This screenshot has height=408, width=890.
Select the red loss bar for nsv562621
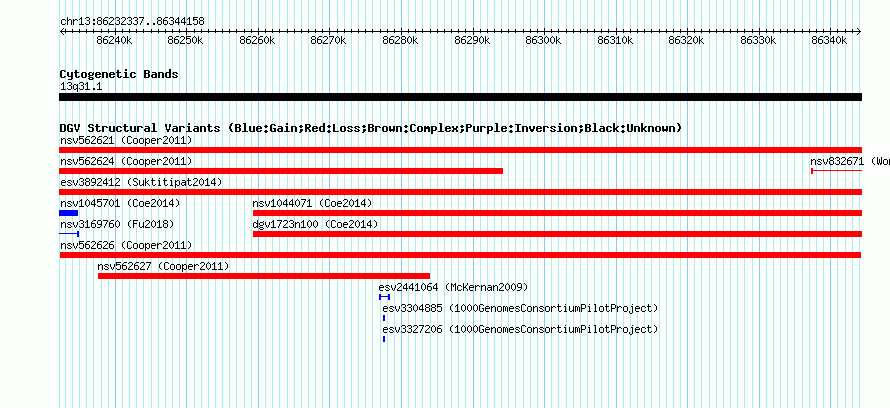tap(460, 150)
